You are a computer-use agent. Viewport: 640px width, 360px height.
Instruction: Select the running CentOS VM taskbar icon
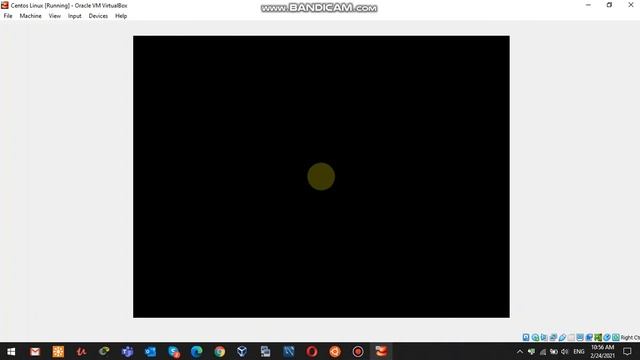[x=381, y=351]
